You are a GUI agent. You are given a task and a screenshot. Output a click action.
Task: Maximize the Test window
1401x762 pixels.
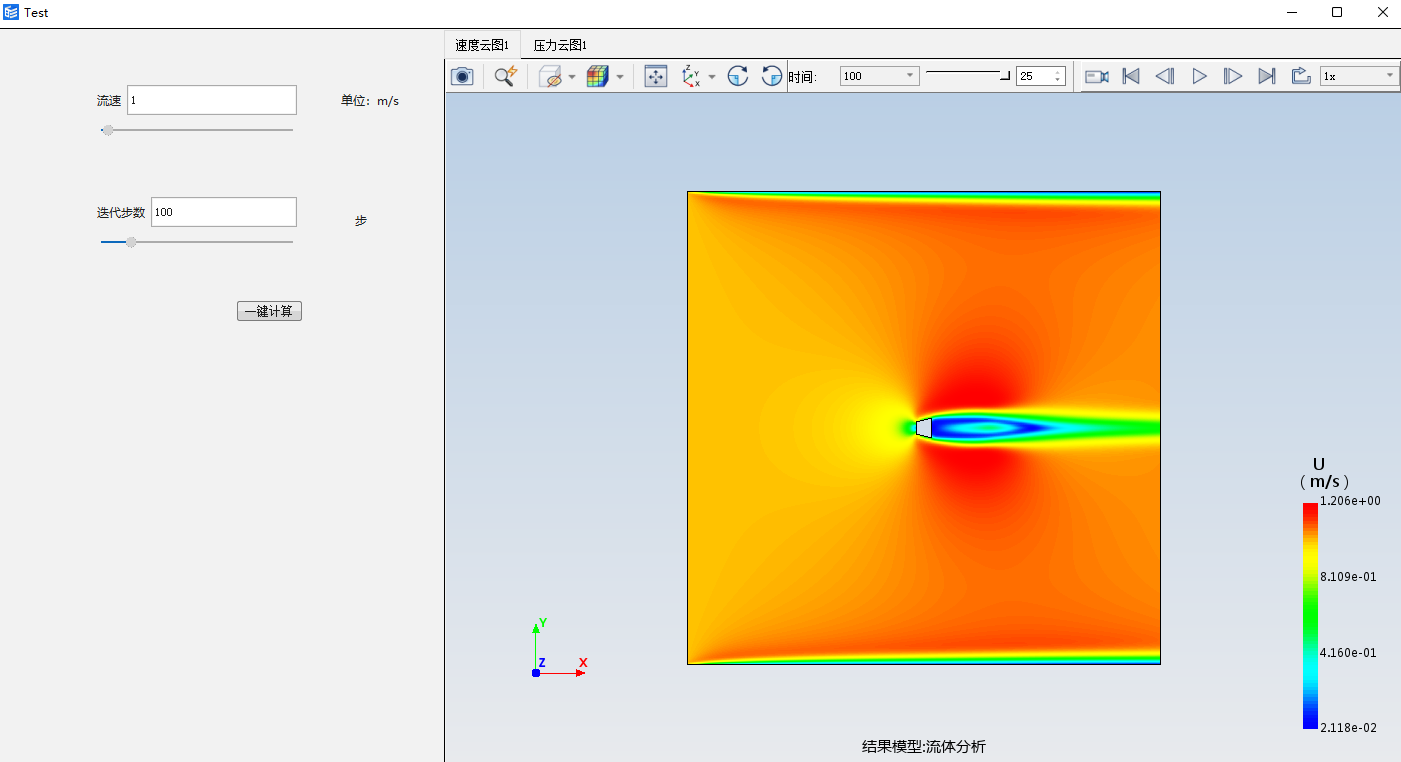1337,13
